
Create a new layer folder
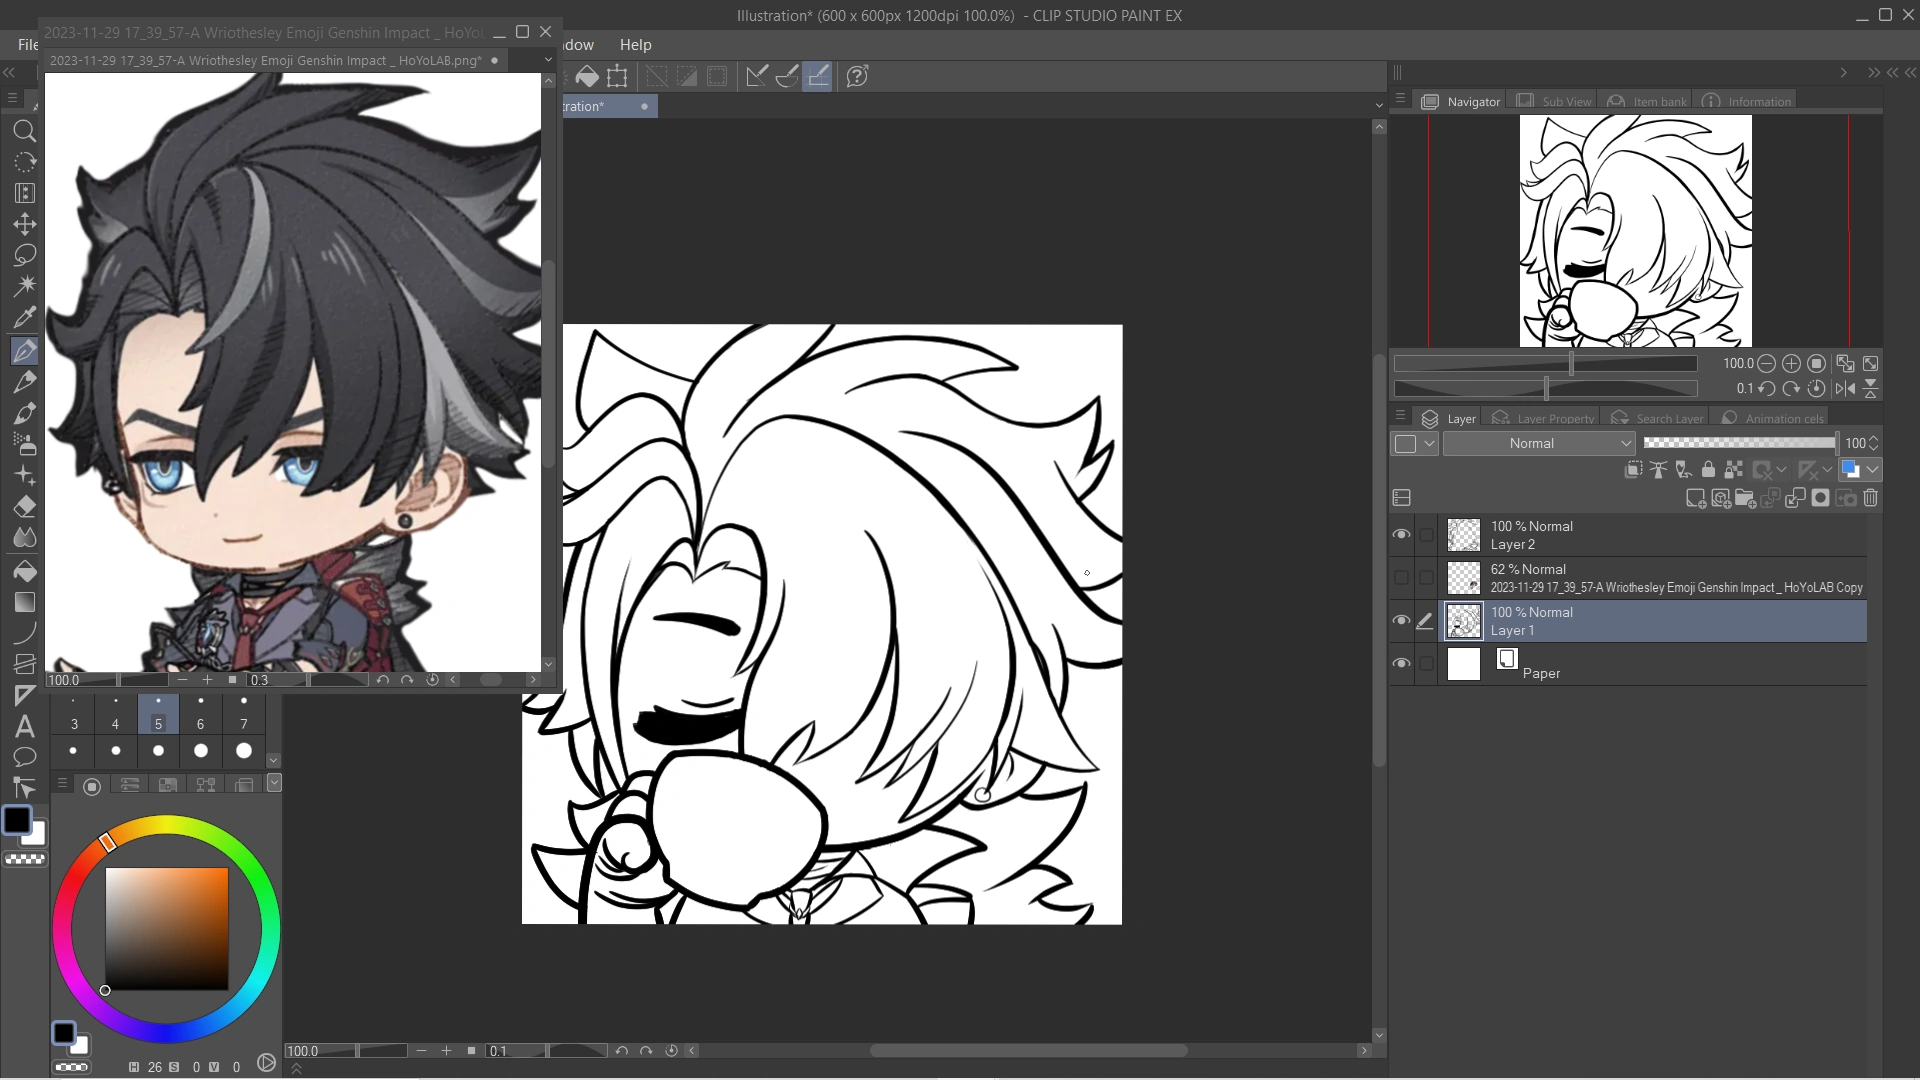(1747, 499)
